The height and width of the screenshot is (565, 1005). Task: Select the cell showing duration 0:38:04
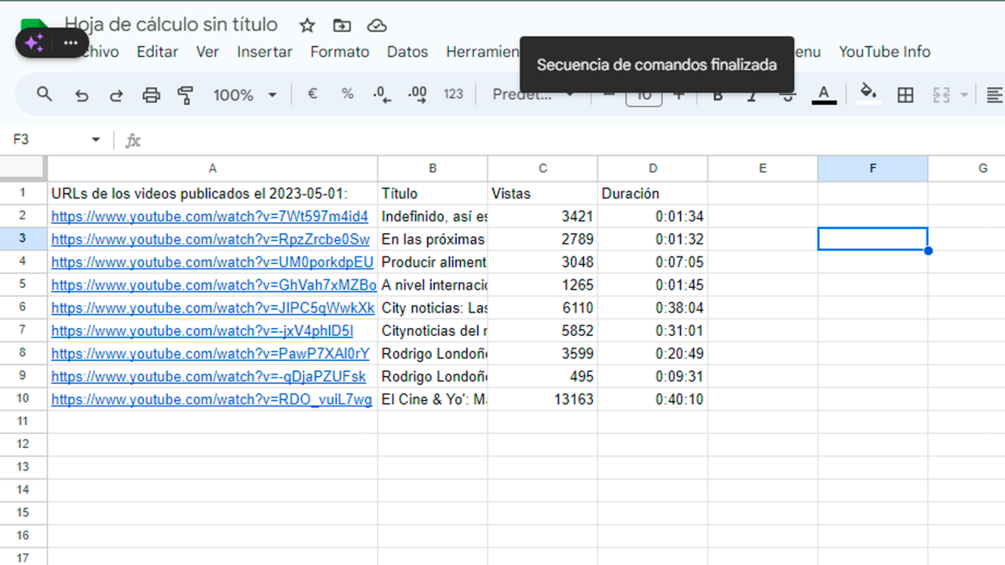pos(652,308)
